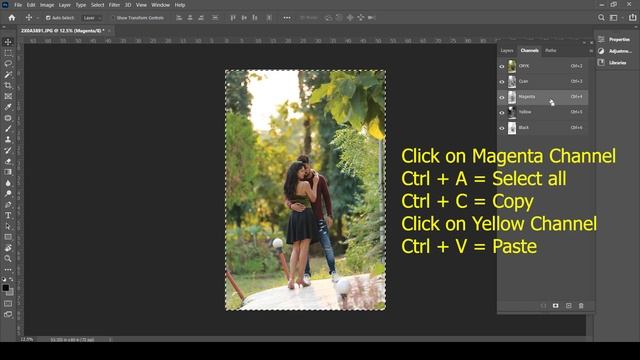Open the Filter menu
Screen dimensions: 640x360
click(114, 5)
